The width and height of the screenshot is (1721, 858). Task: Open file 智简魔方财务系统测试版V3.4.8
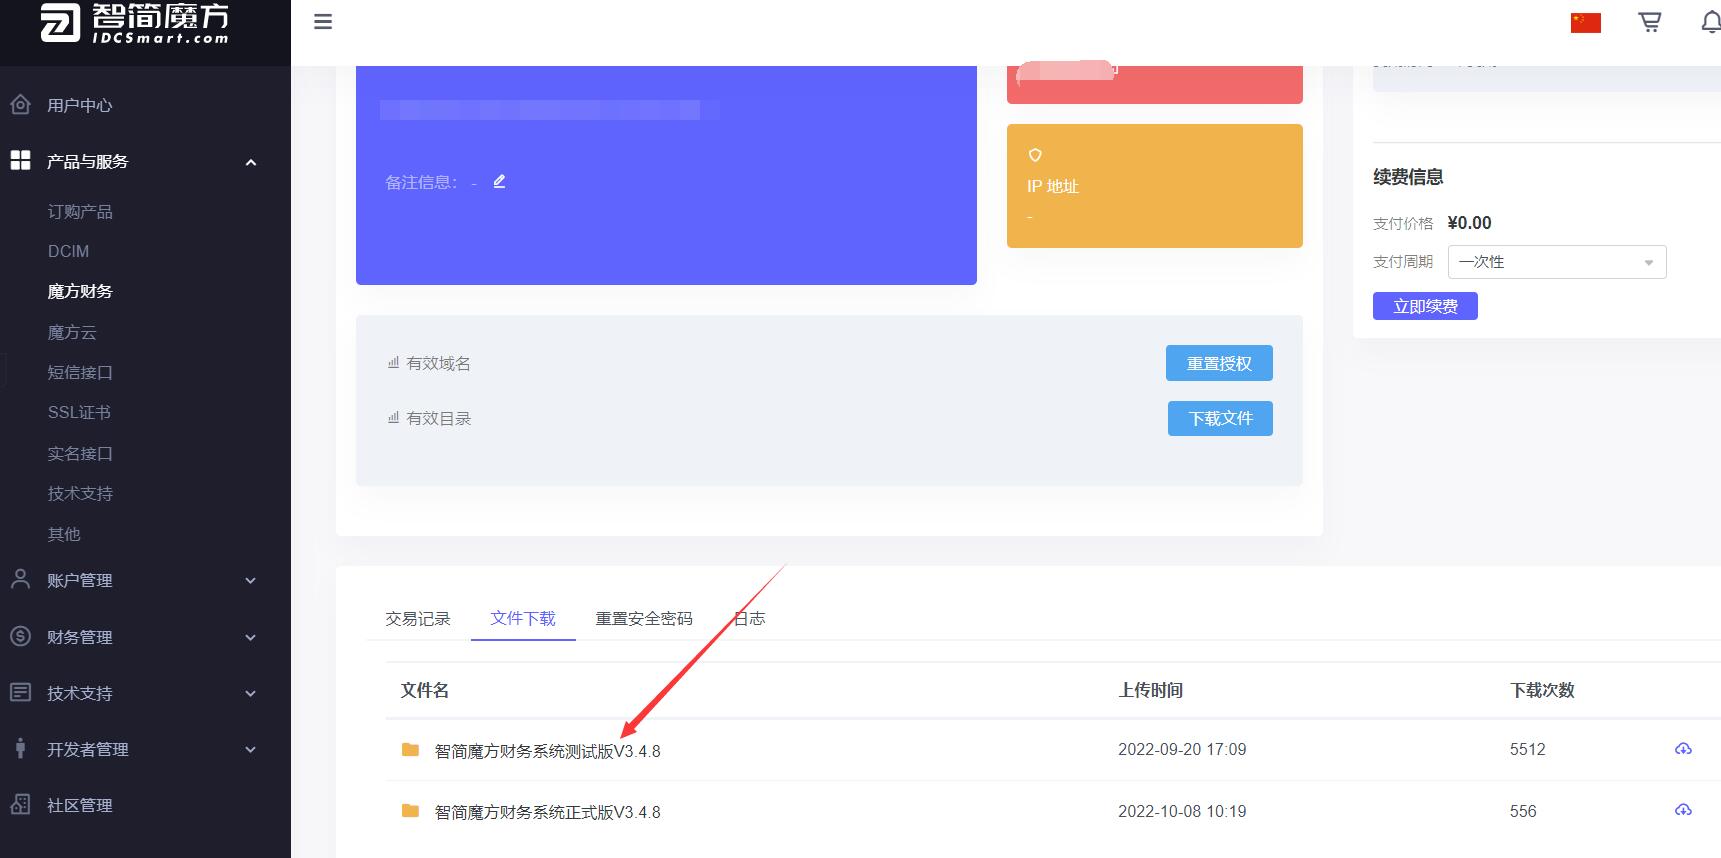[x=547, y=751]
